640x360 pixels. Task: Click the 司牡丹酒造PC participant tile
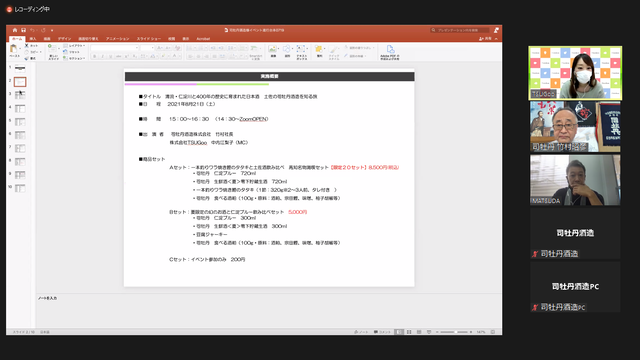click(x=575, y=287)
